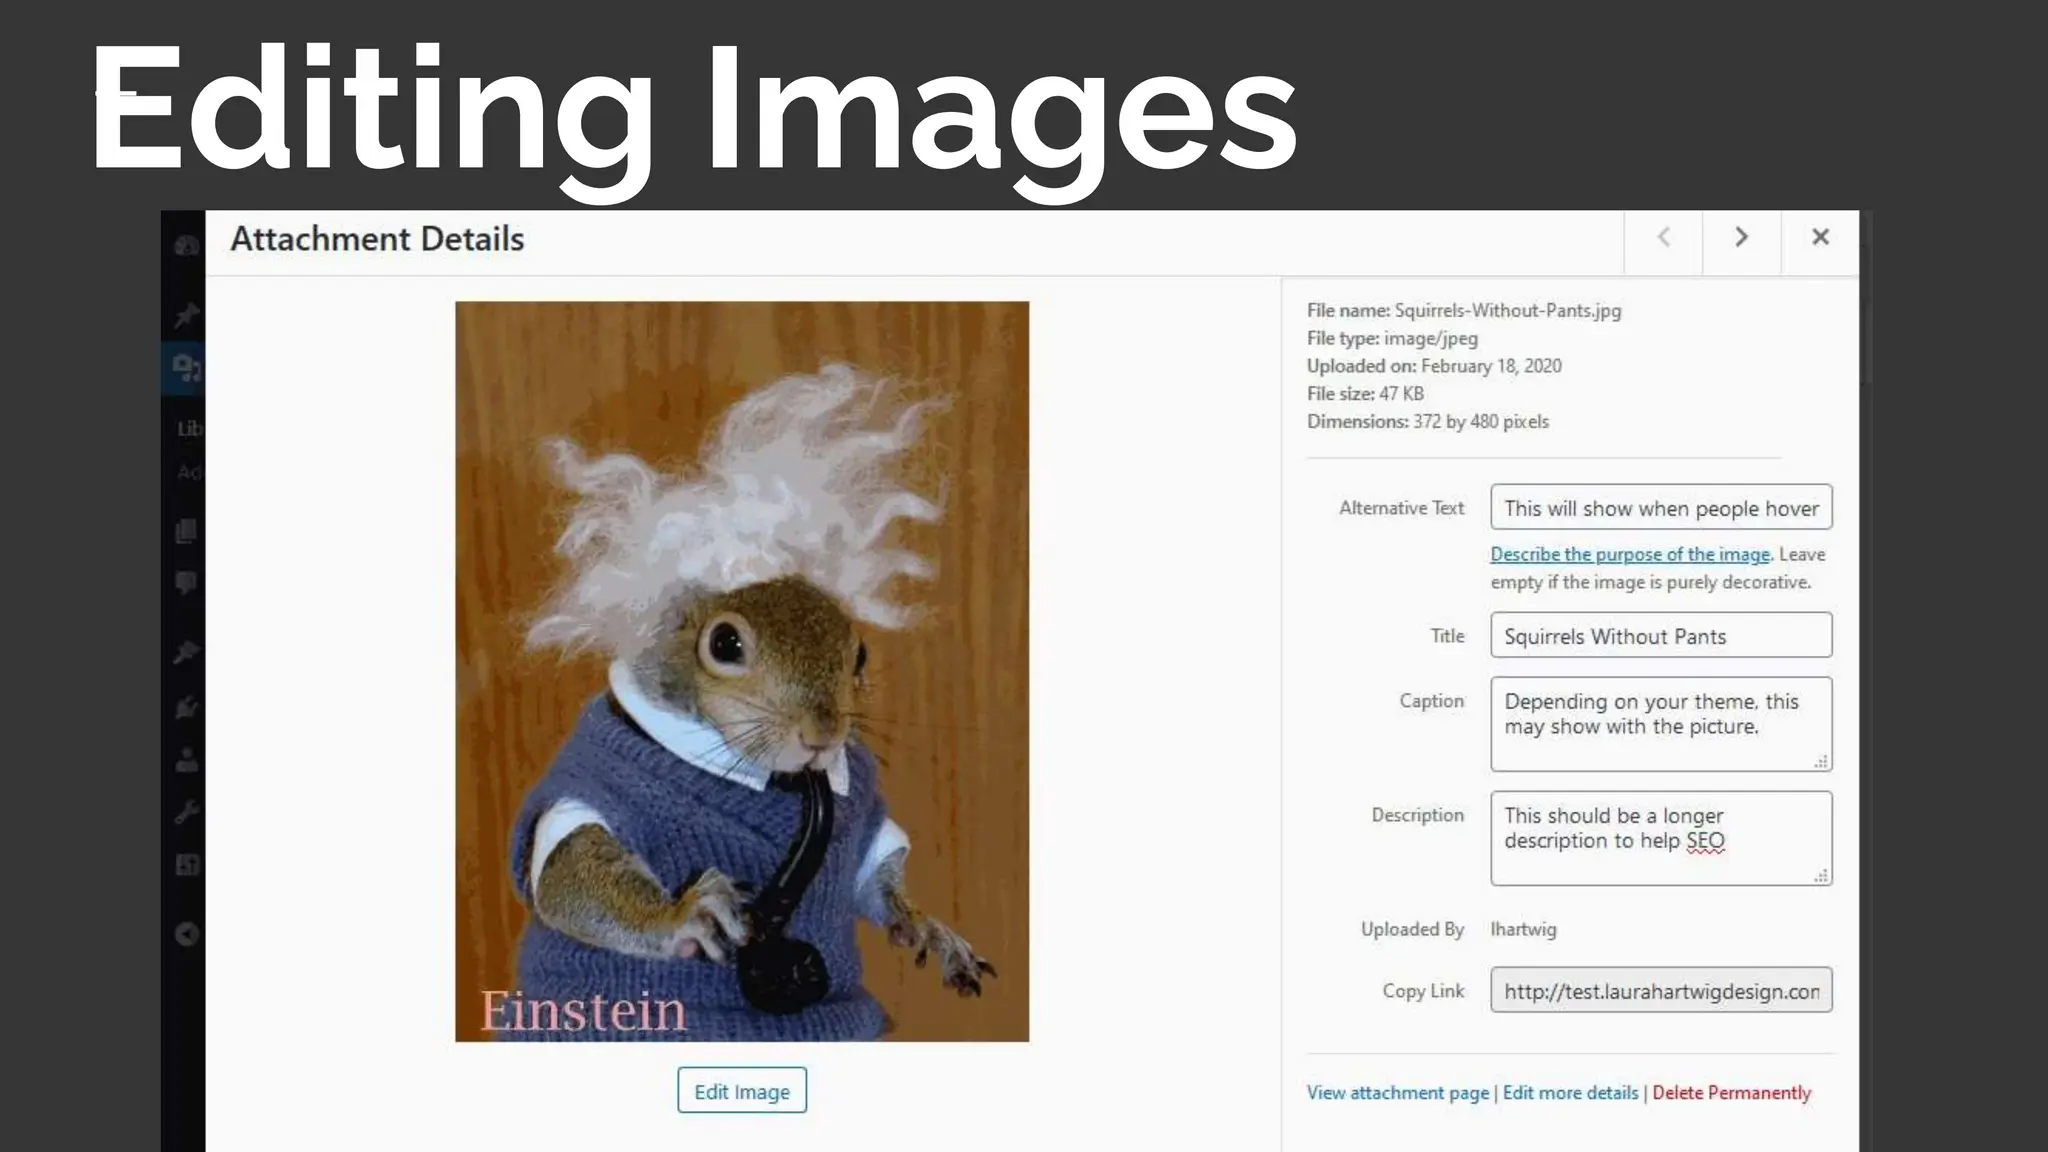Viewport: 2048px width, 1152px height.
Task: Click the 'Caption' field label
Action: pyautogui.click(x=1431, y=701)
